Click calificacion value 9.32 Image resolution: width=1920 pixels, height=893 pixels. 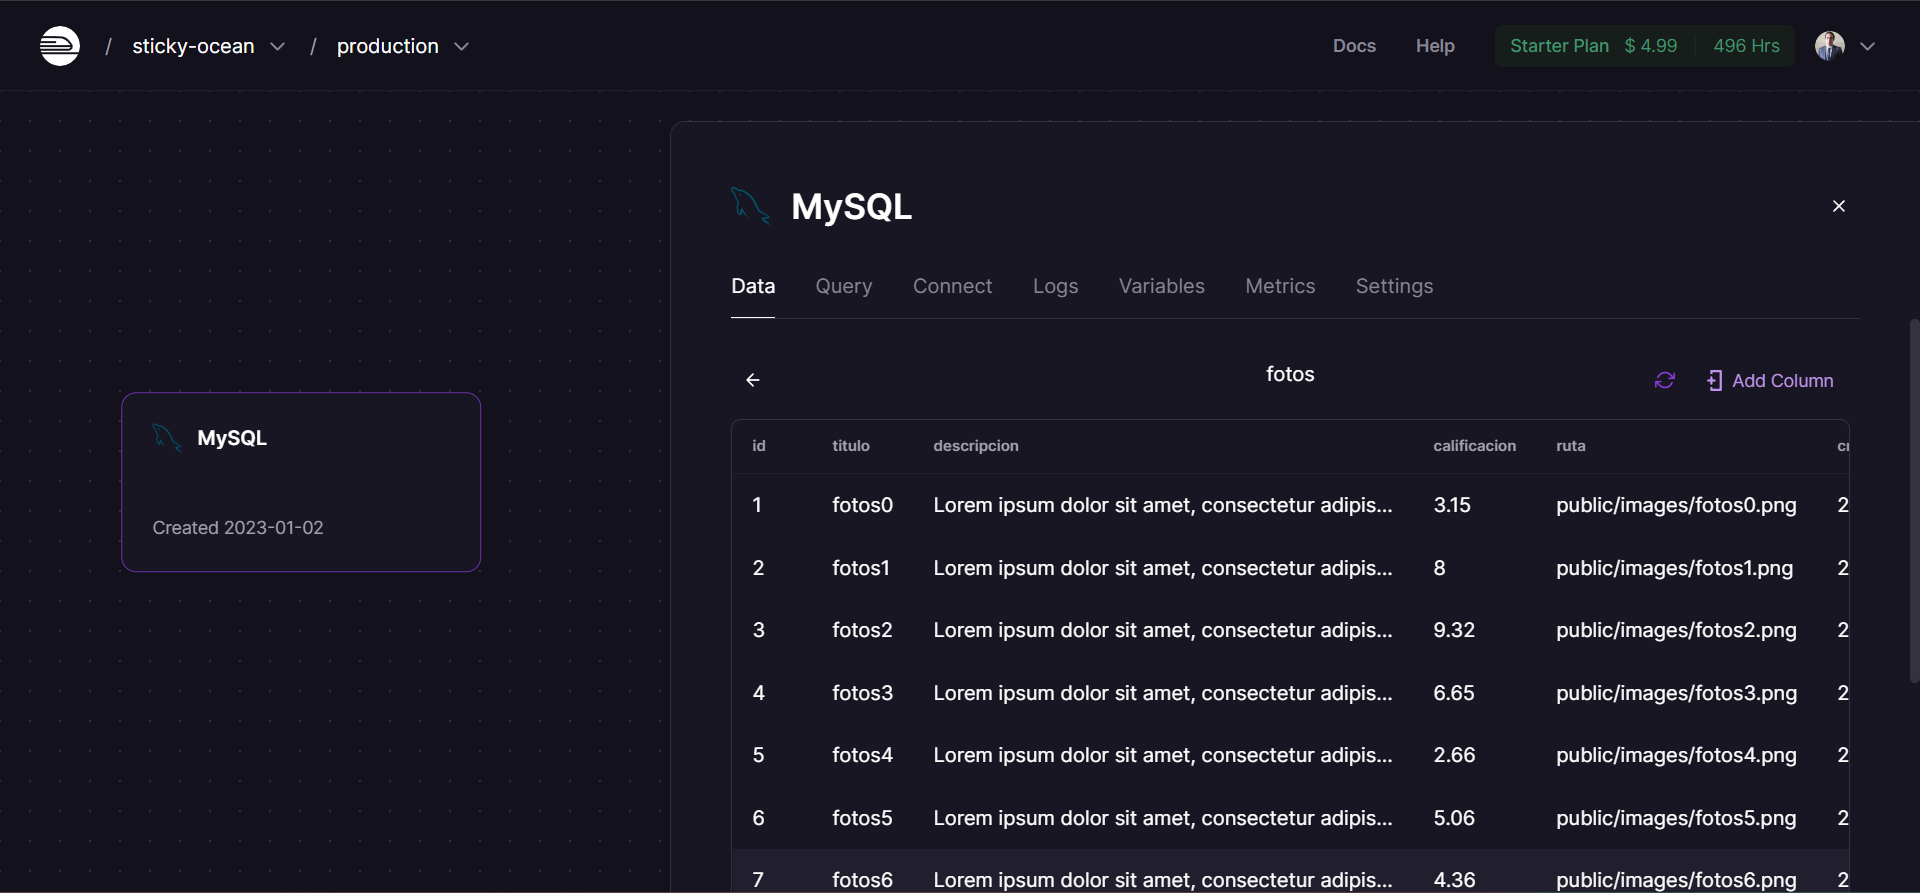click(x=1454, y=630)
